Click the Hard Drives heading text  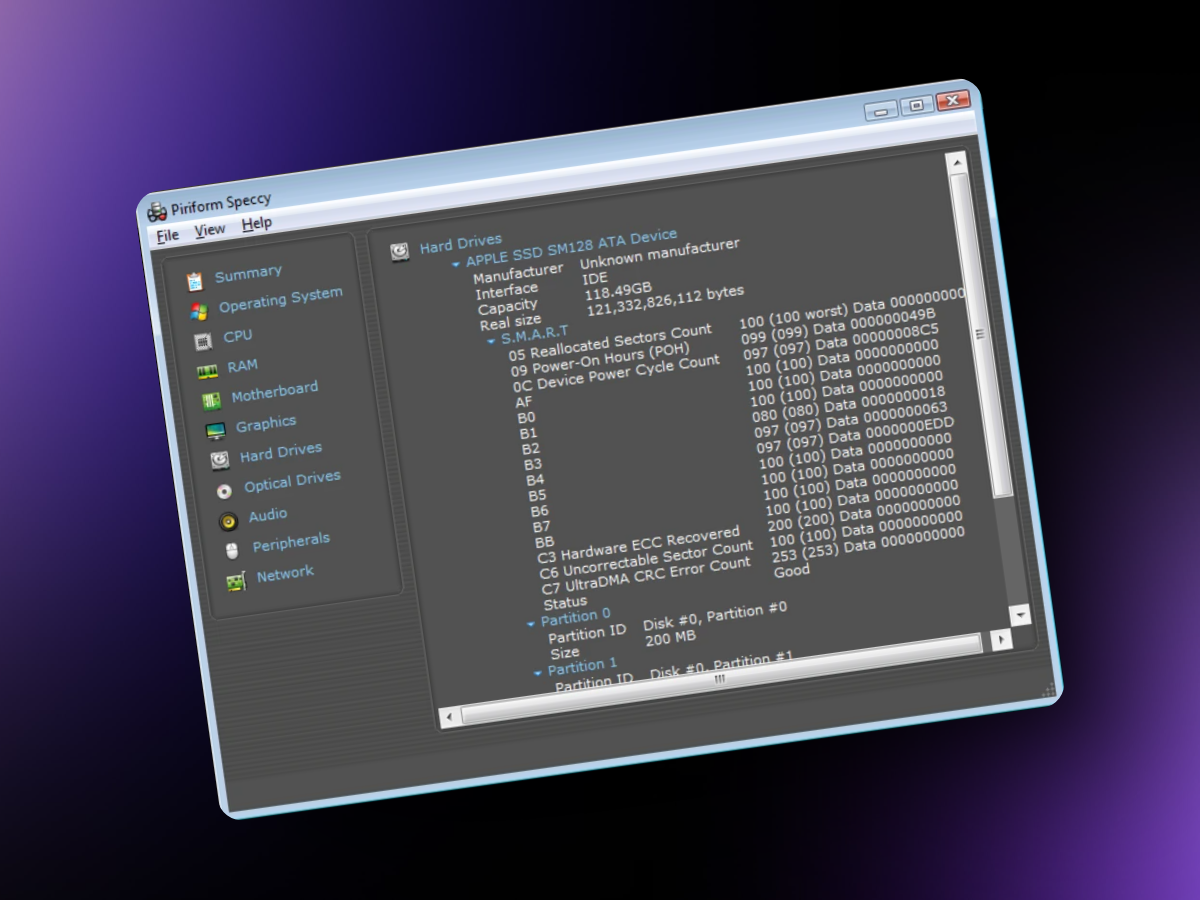pyautogui.click(x=460, y=243)
